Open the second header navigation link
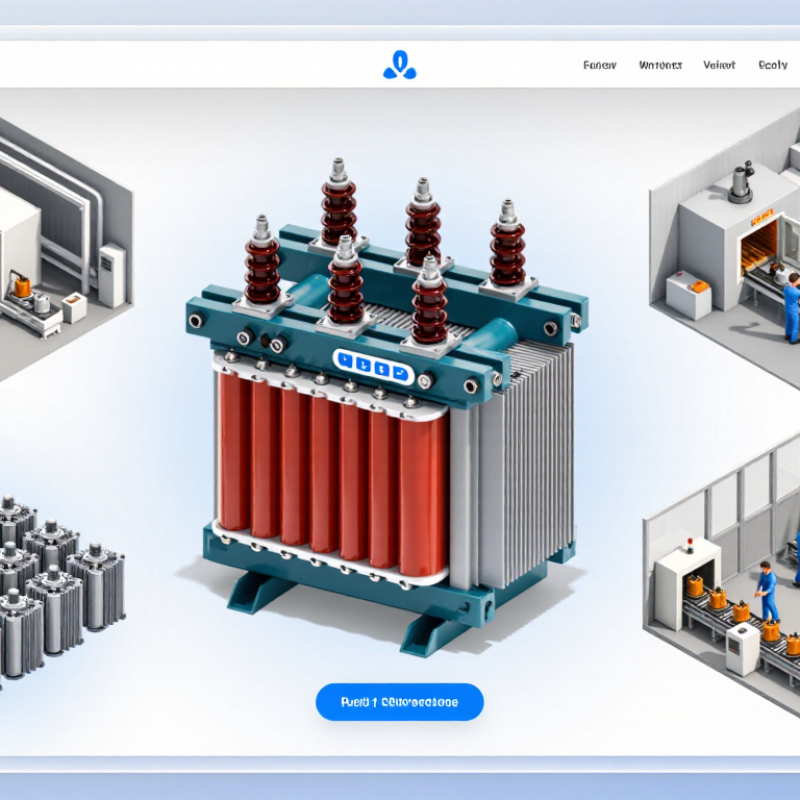 coord(660,65)
